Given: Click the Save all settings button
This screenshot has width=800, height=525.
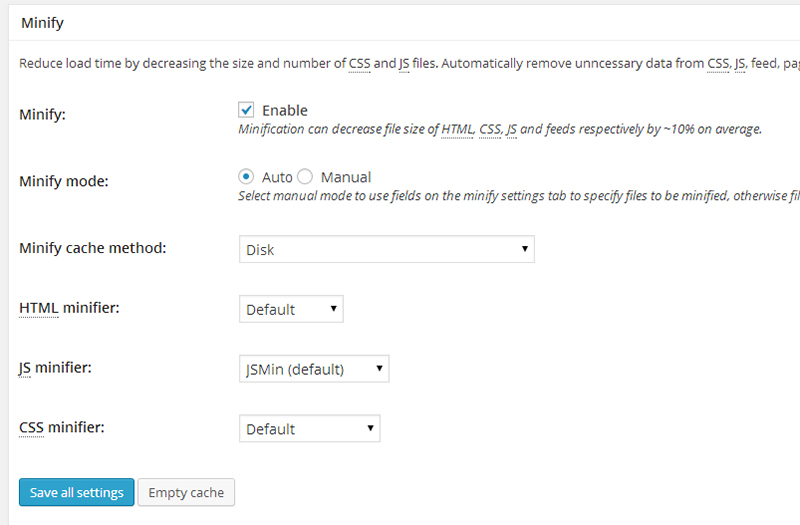Looking at the screenshot, I should 76,492.
